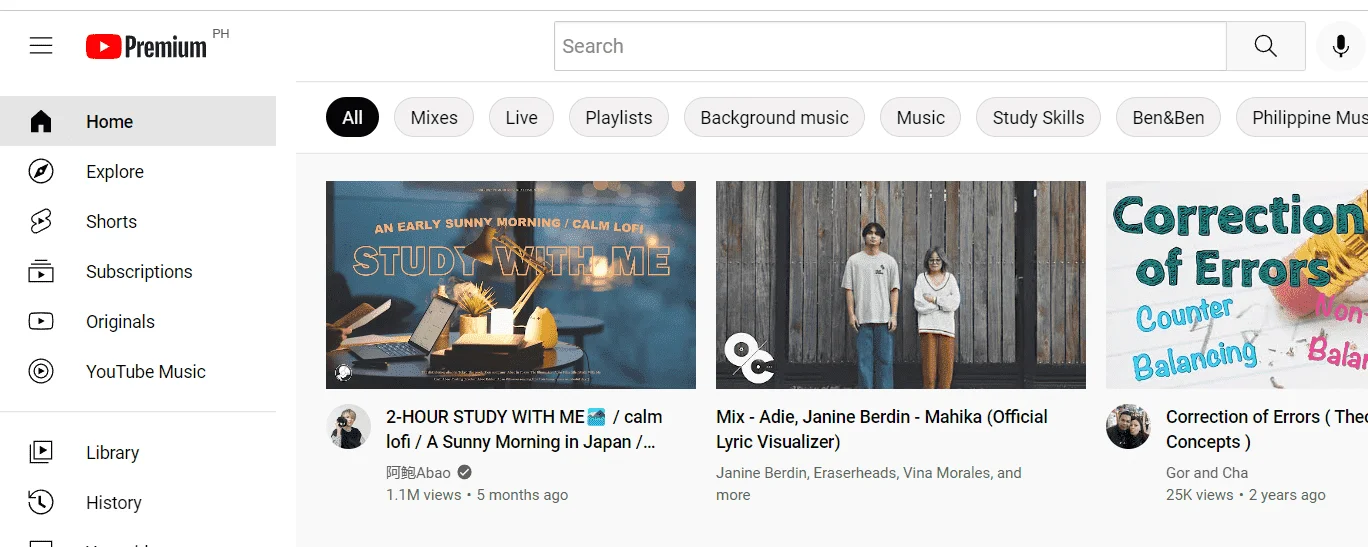Open the Correction of Errors thumbnail
This screenshot has height=547, width=1368.
point(1237,285)
